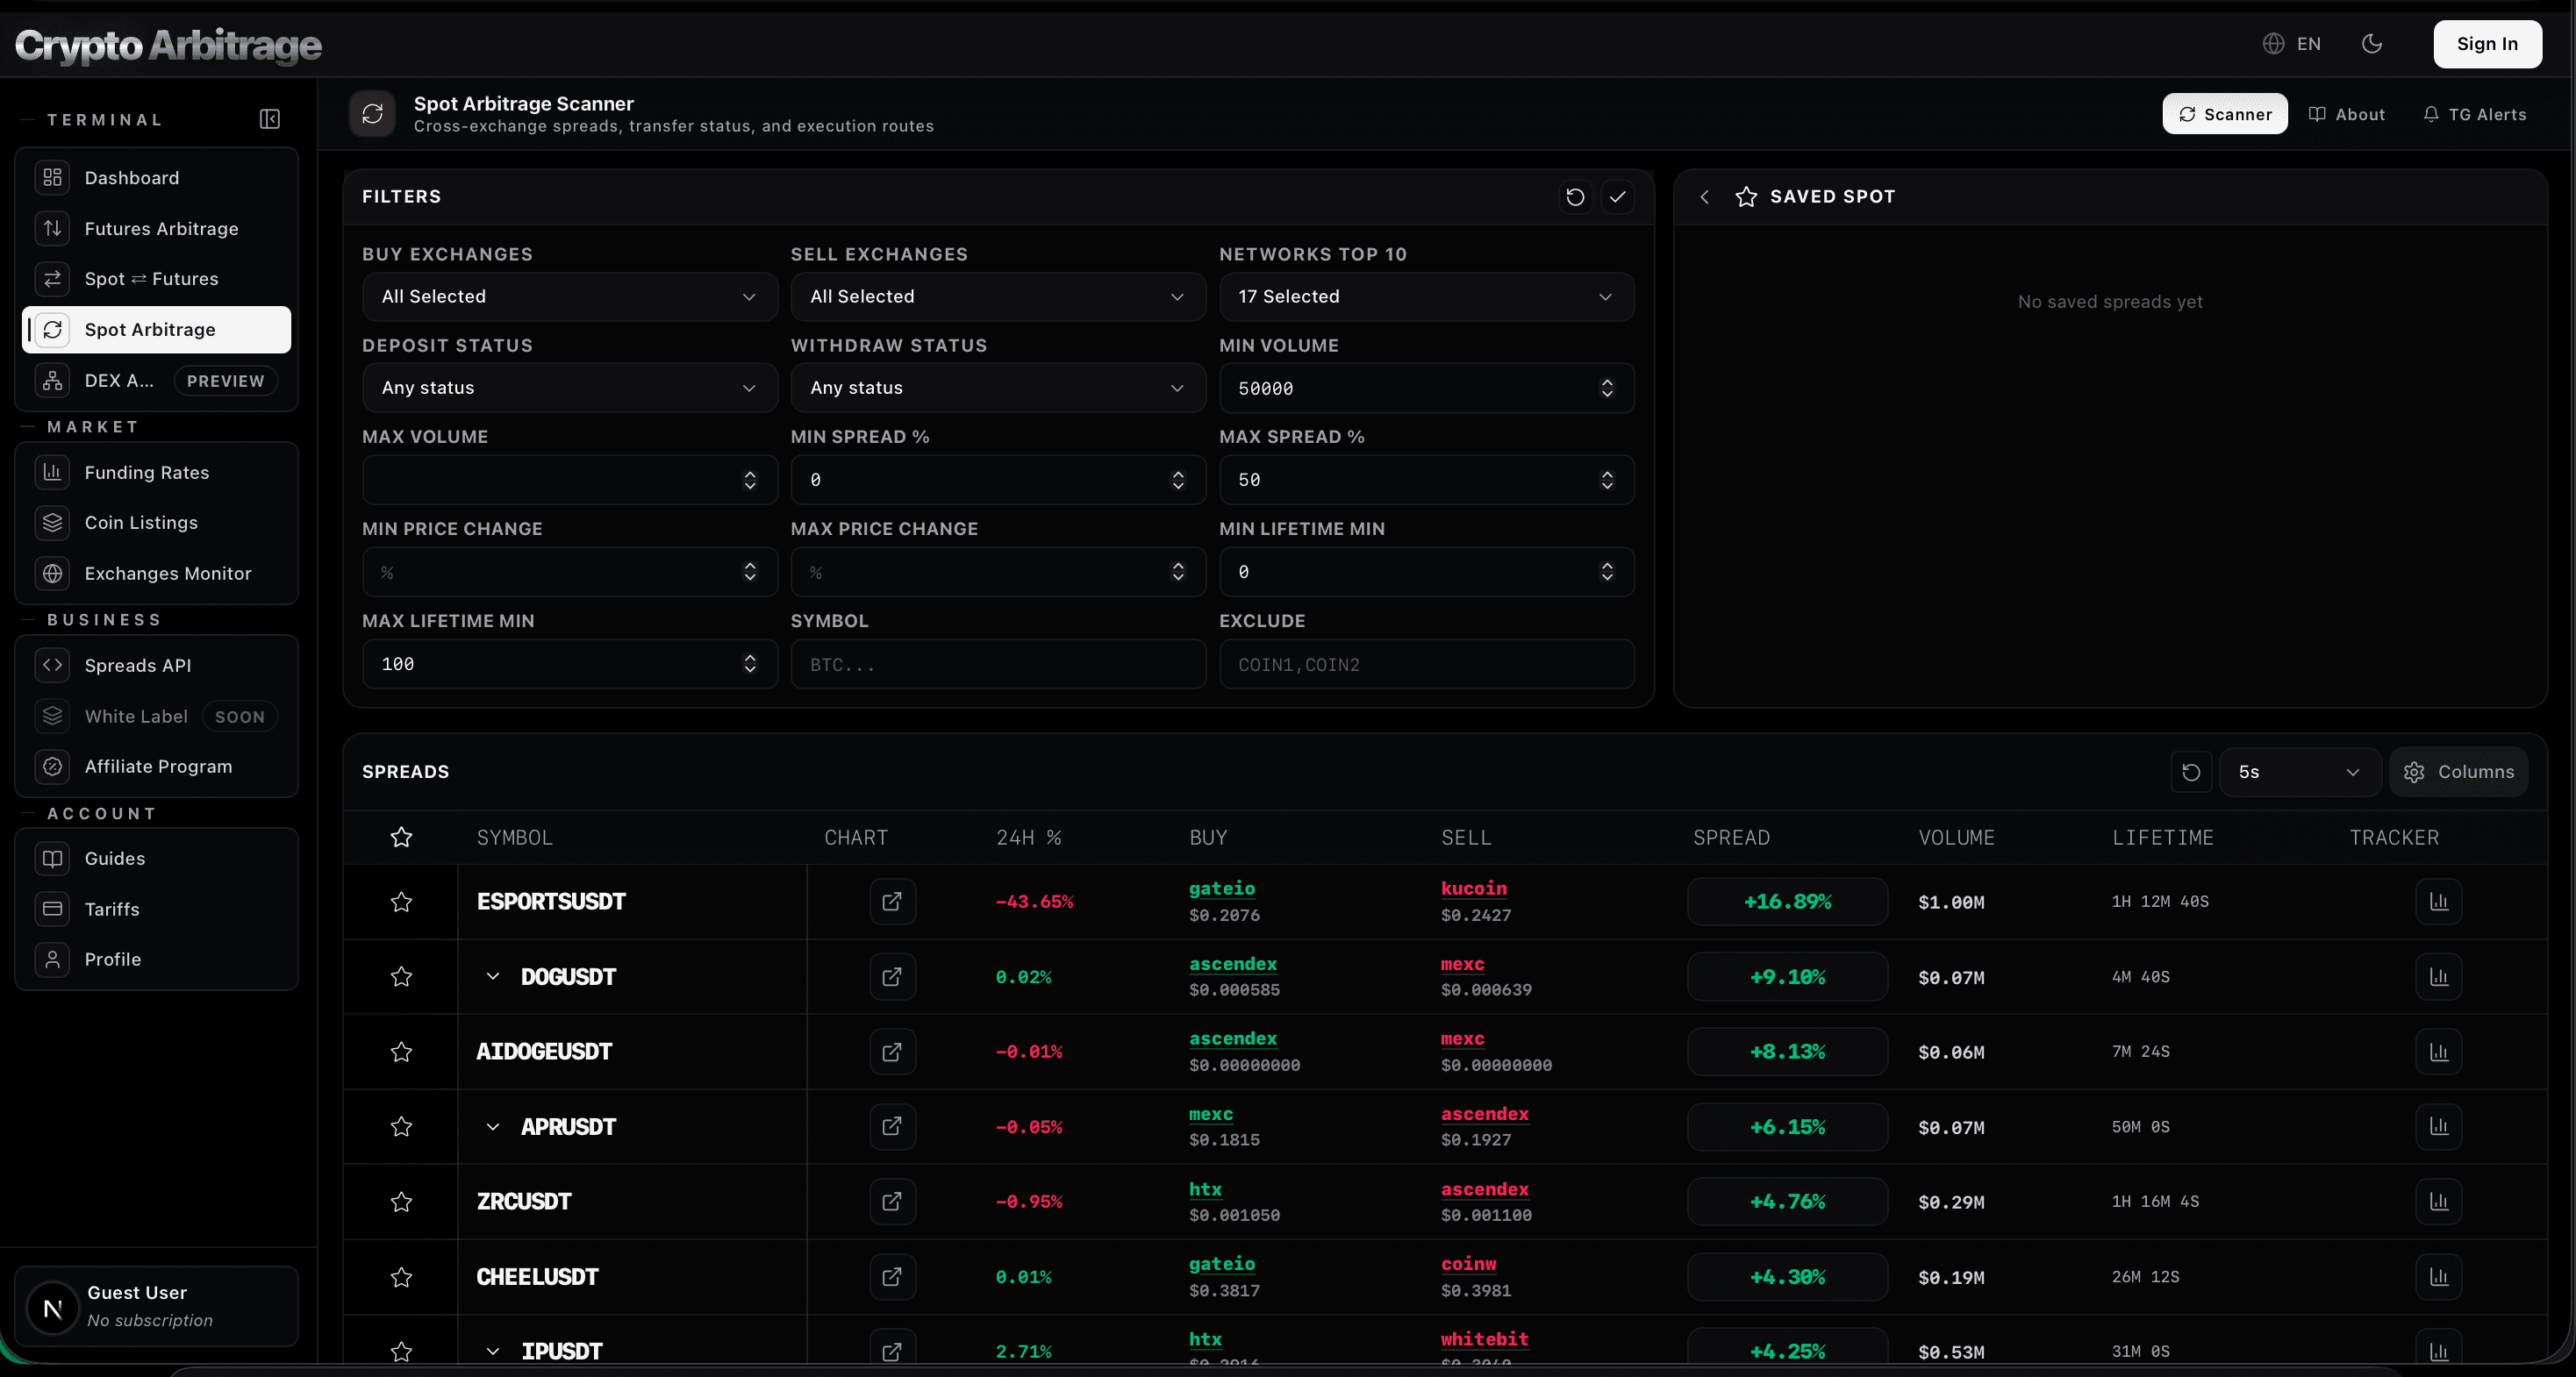The image size is (2576, 1377).
Task: Apply filters with the checkmark icon
Action: (x=1618, y=197)
